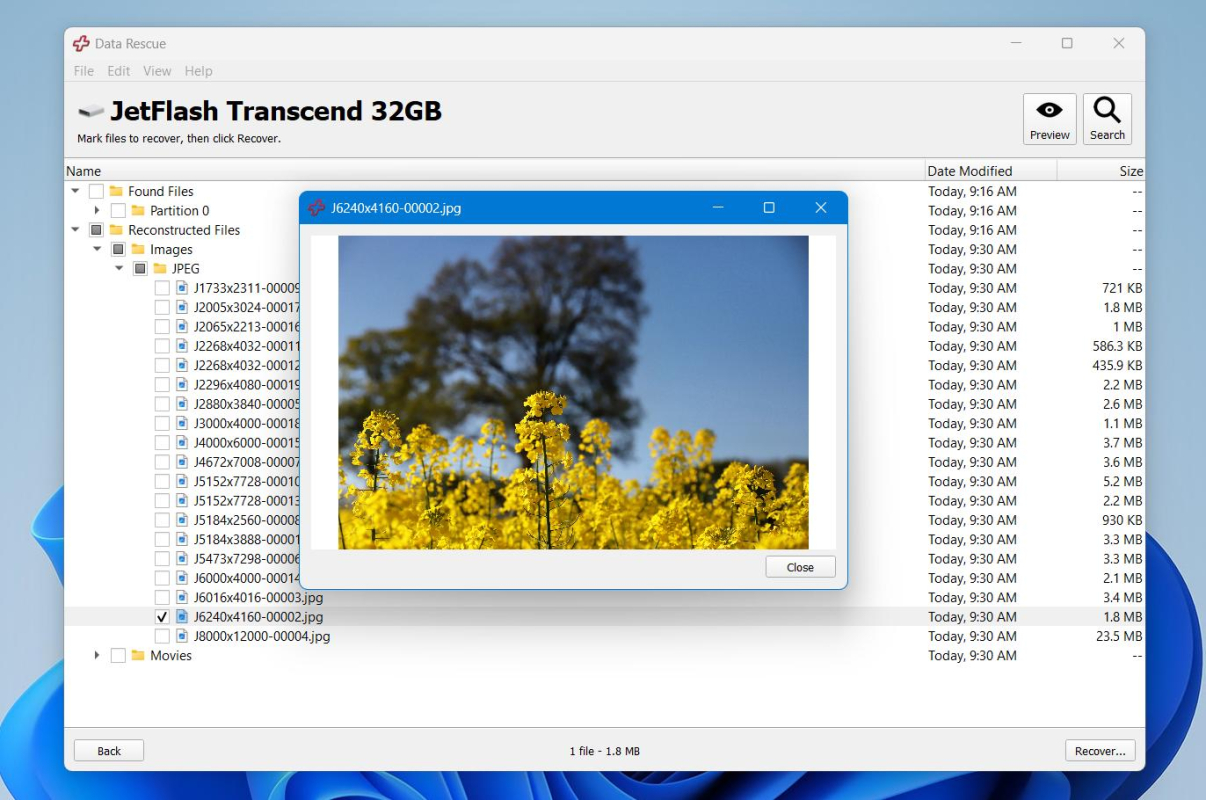Image resolution: width=1206 pixels, height=800 pixels.
Task: Click the Partition 0 folder label
Action: [180, 211]
